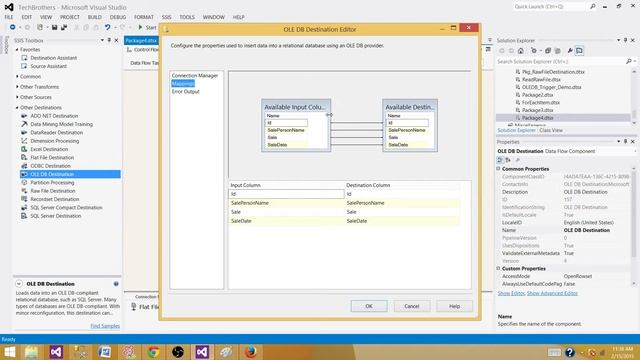Image resolution: width=640 pixels, height=360 pixels.
Task: Collapse the Favorites group in SSIS Toolbox
Action: [17, 49]
